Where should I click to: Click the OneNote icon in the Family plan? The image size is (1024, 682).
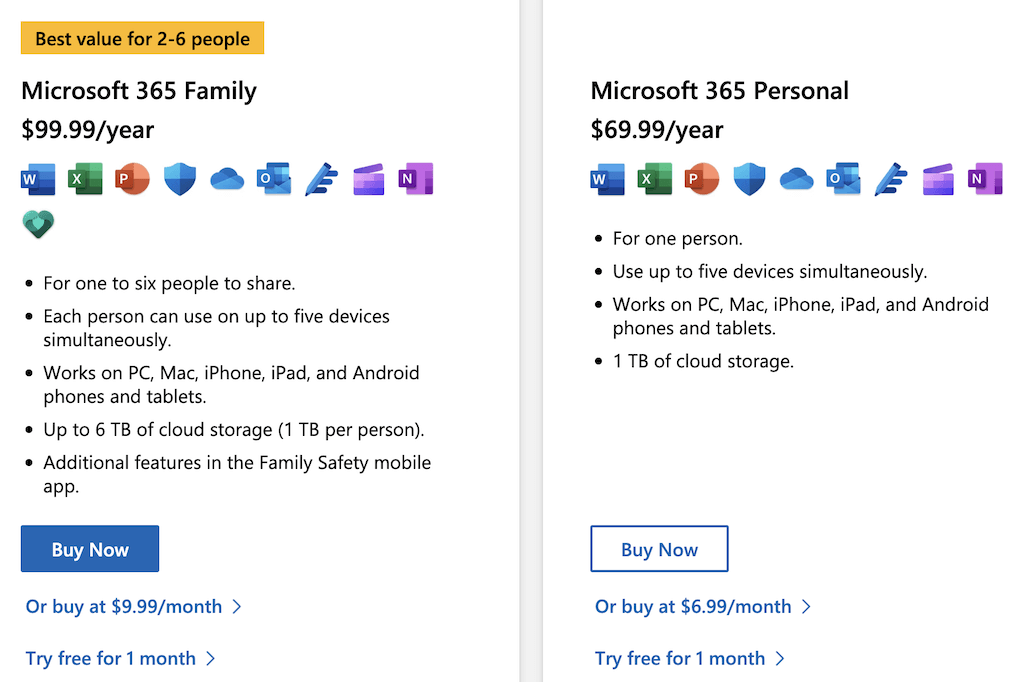point(416,179)
